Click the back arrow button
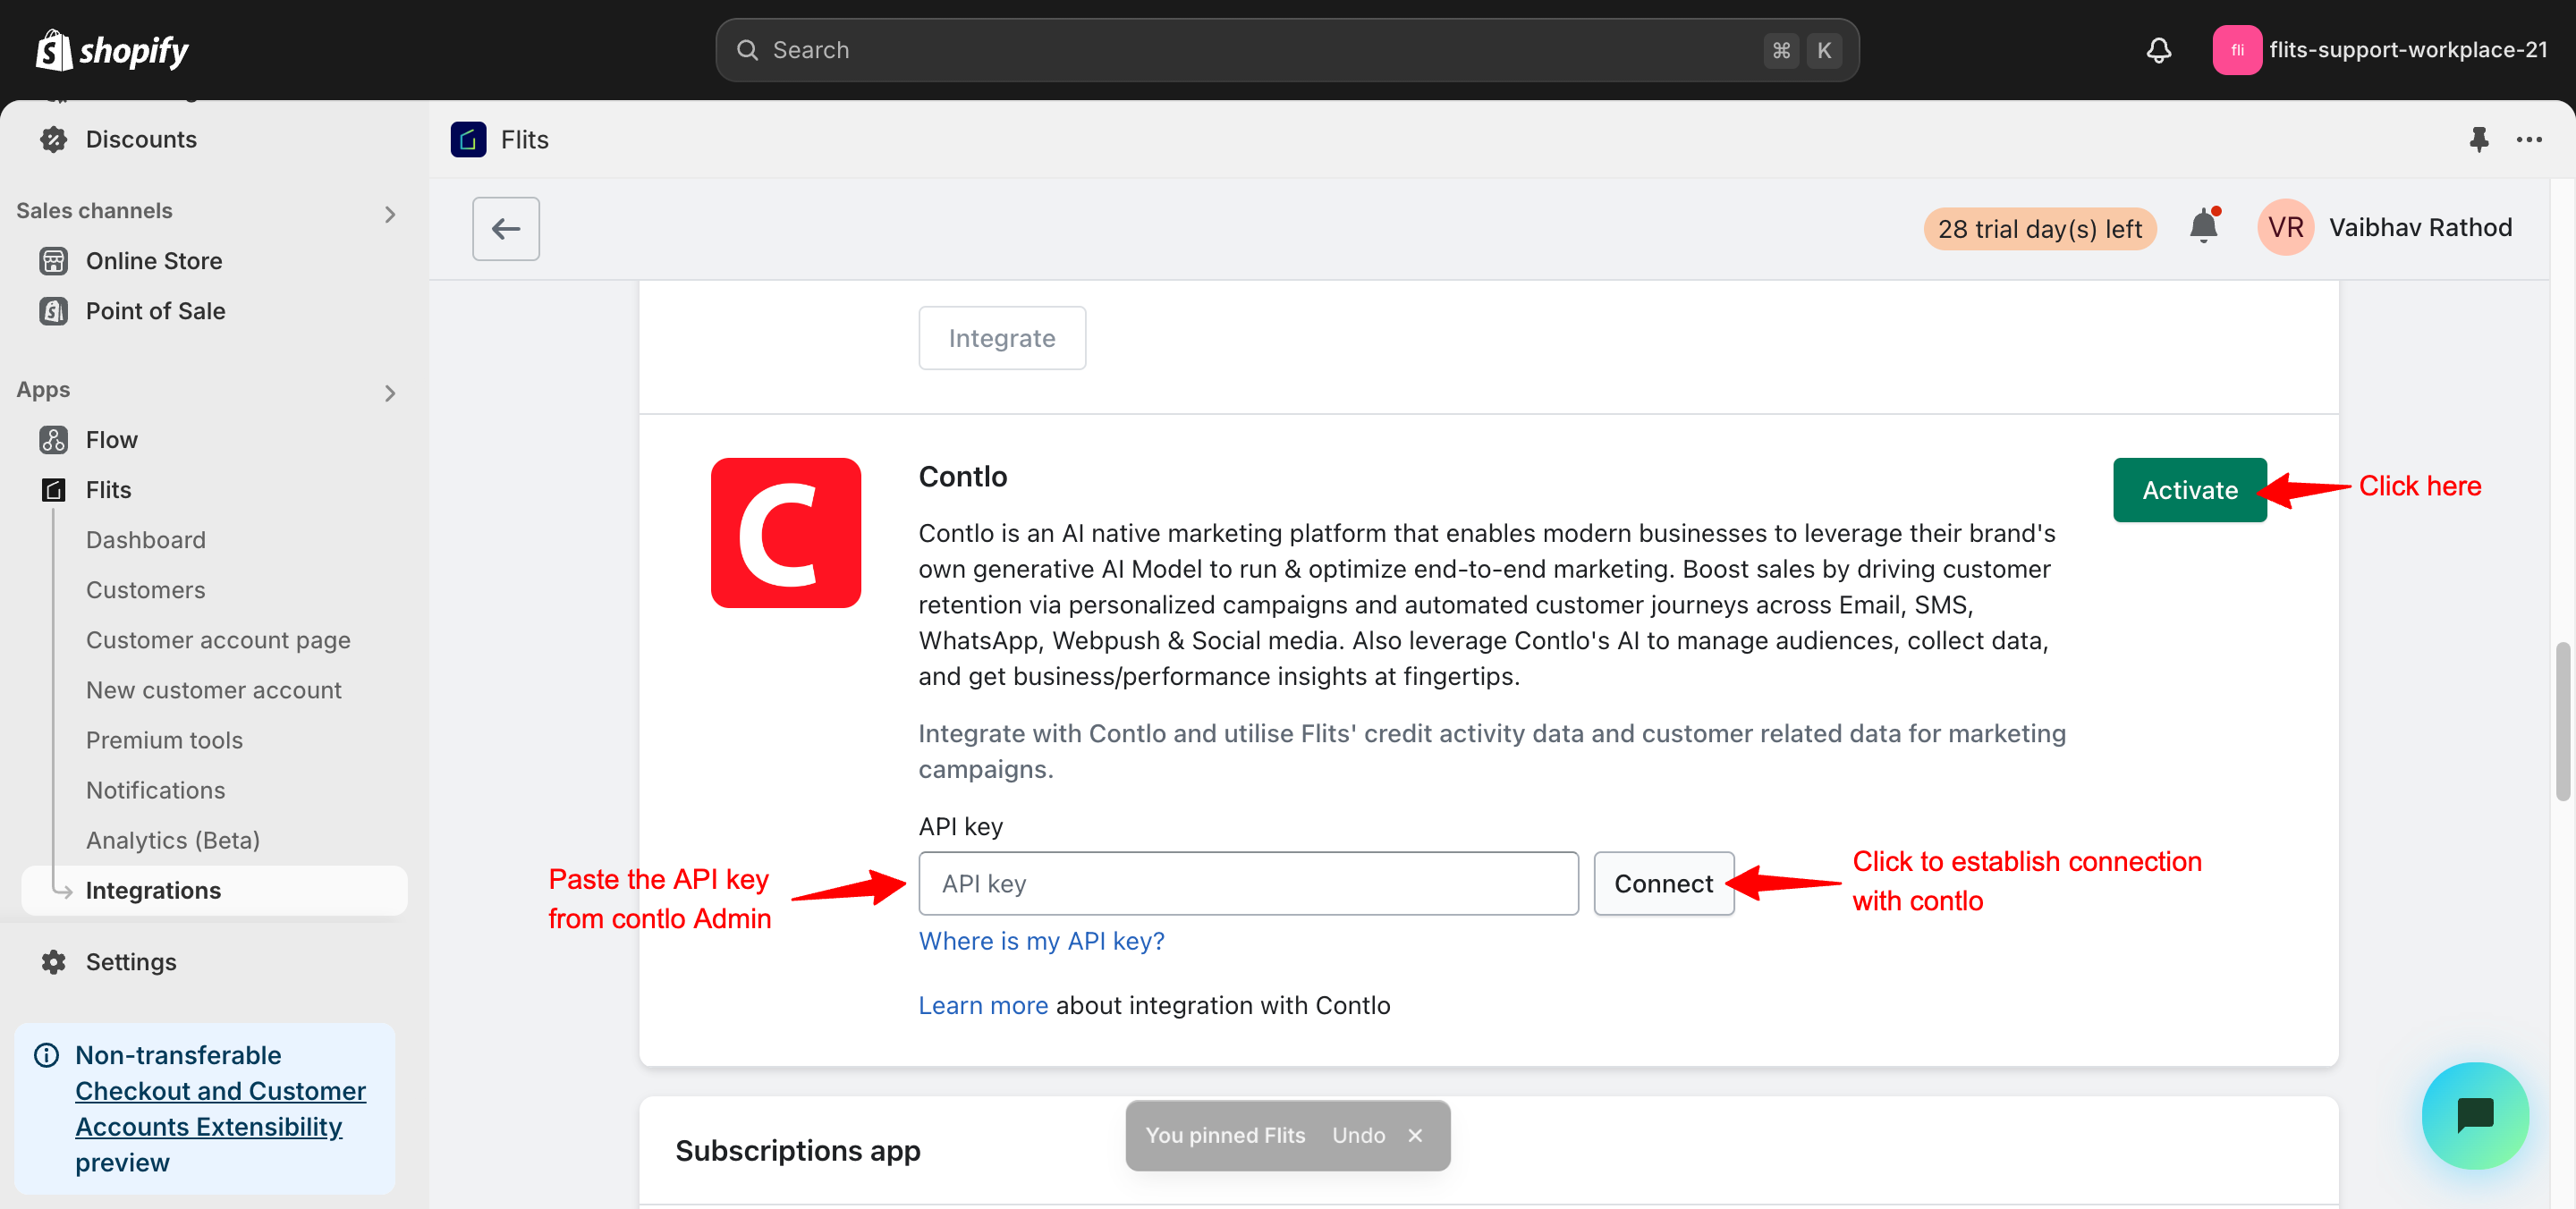Image resolution: width=2576 pixels, height=1209 pixels. (506, 229)
